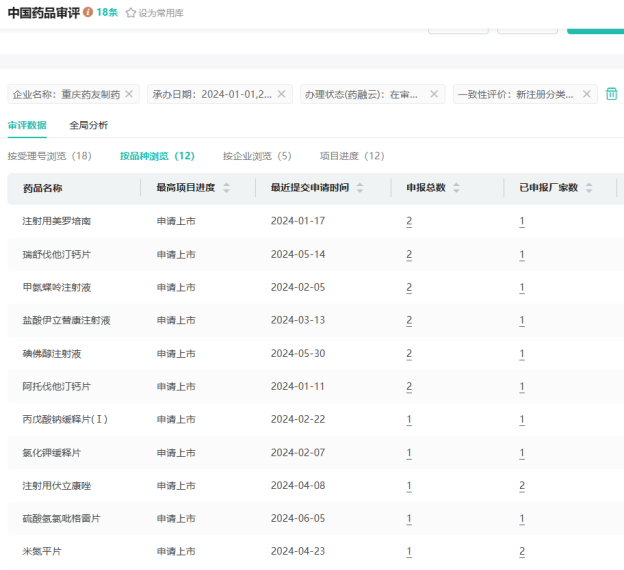Screen dimensions: 624x570
Task: Remove the 办理状态 filter tag
Action: point(434,94)
